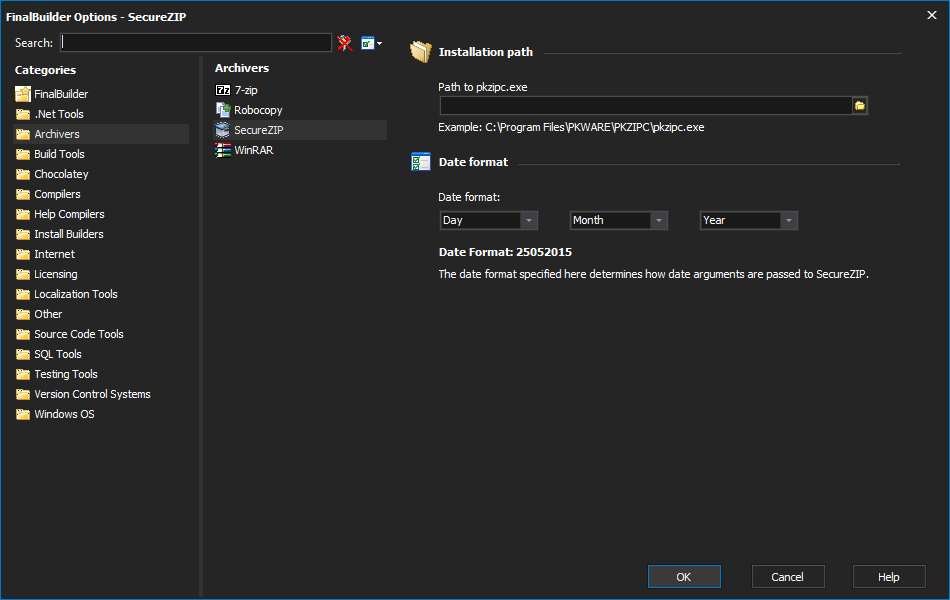Select the FinalBuilder category label
950x600 pixels.
[61, 94]
